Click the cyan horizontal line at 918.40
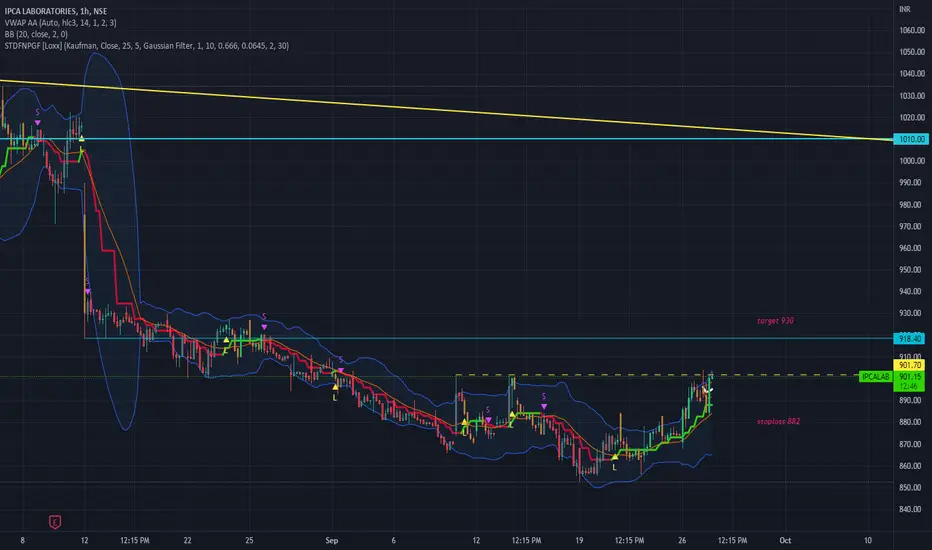 coord(487,338)
